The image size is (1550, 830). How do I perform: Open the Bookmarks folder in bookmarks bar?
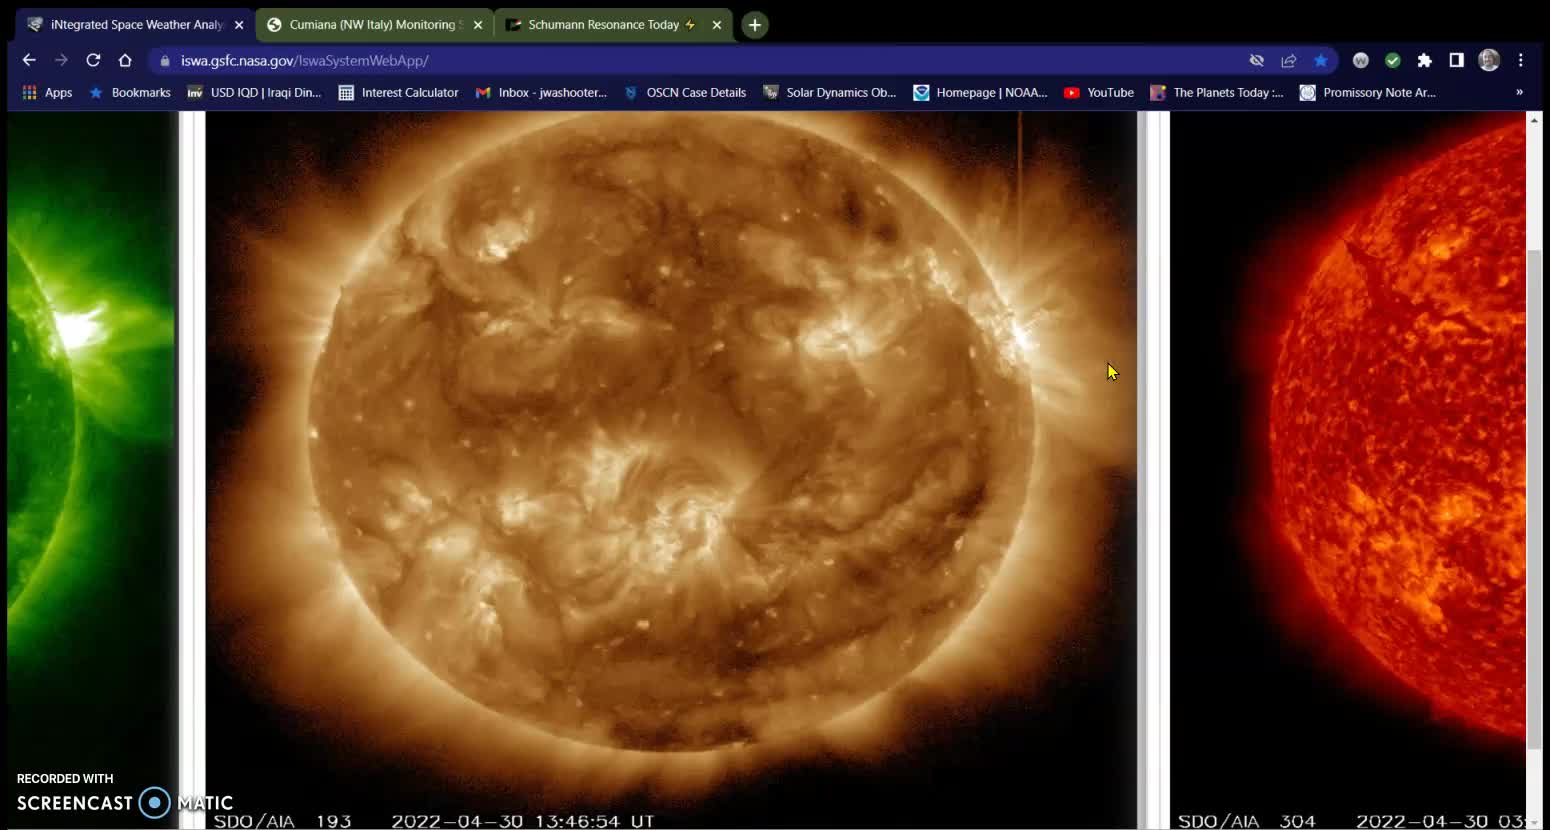click(x=130, y=93)
